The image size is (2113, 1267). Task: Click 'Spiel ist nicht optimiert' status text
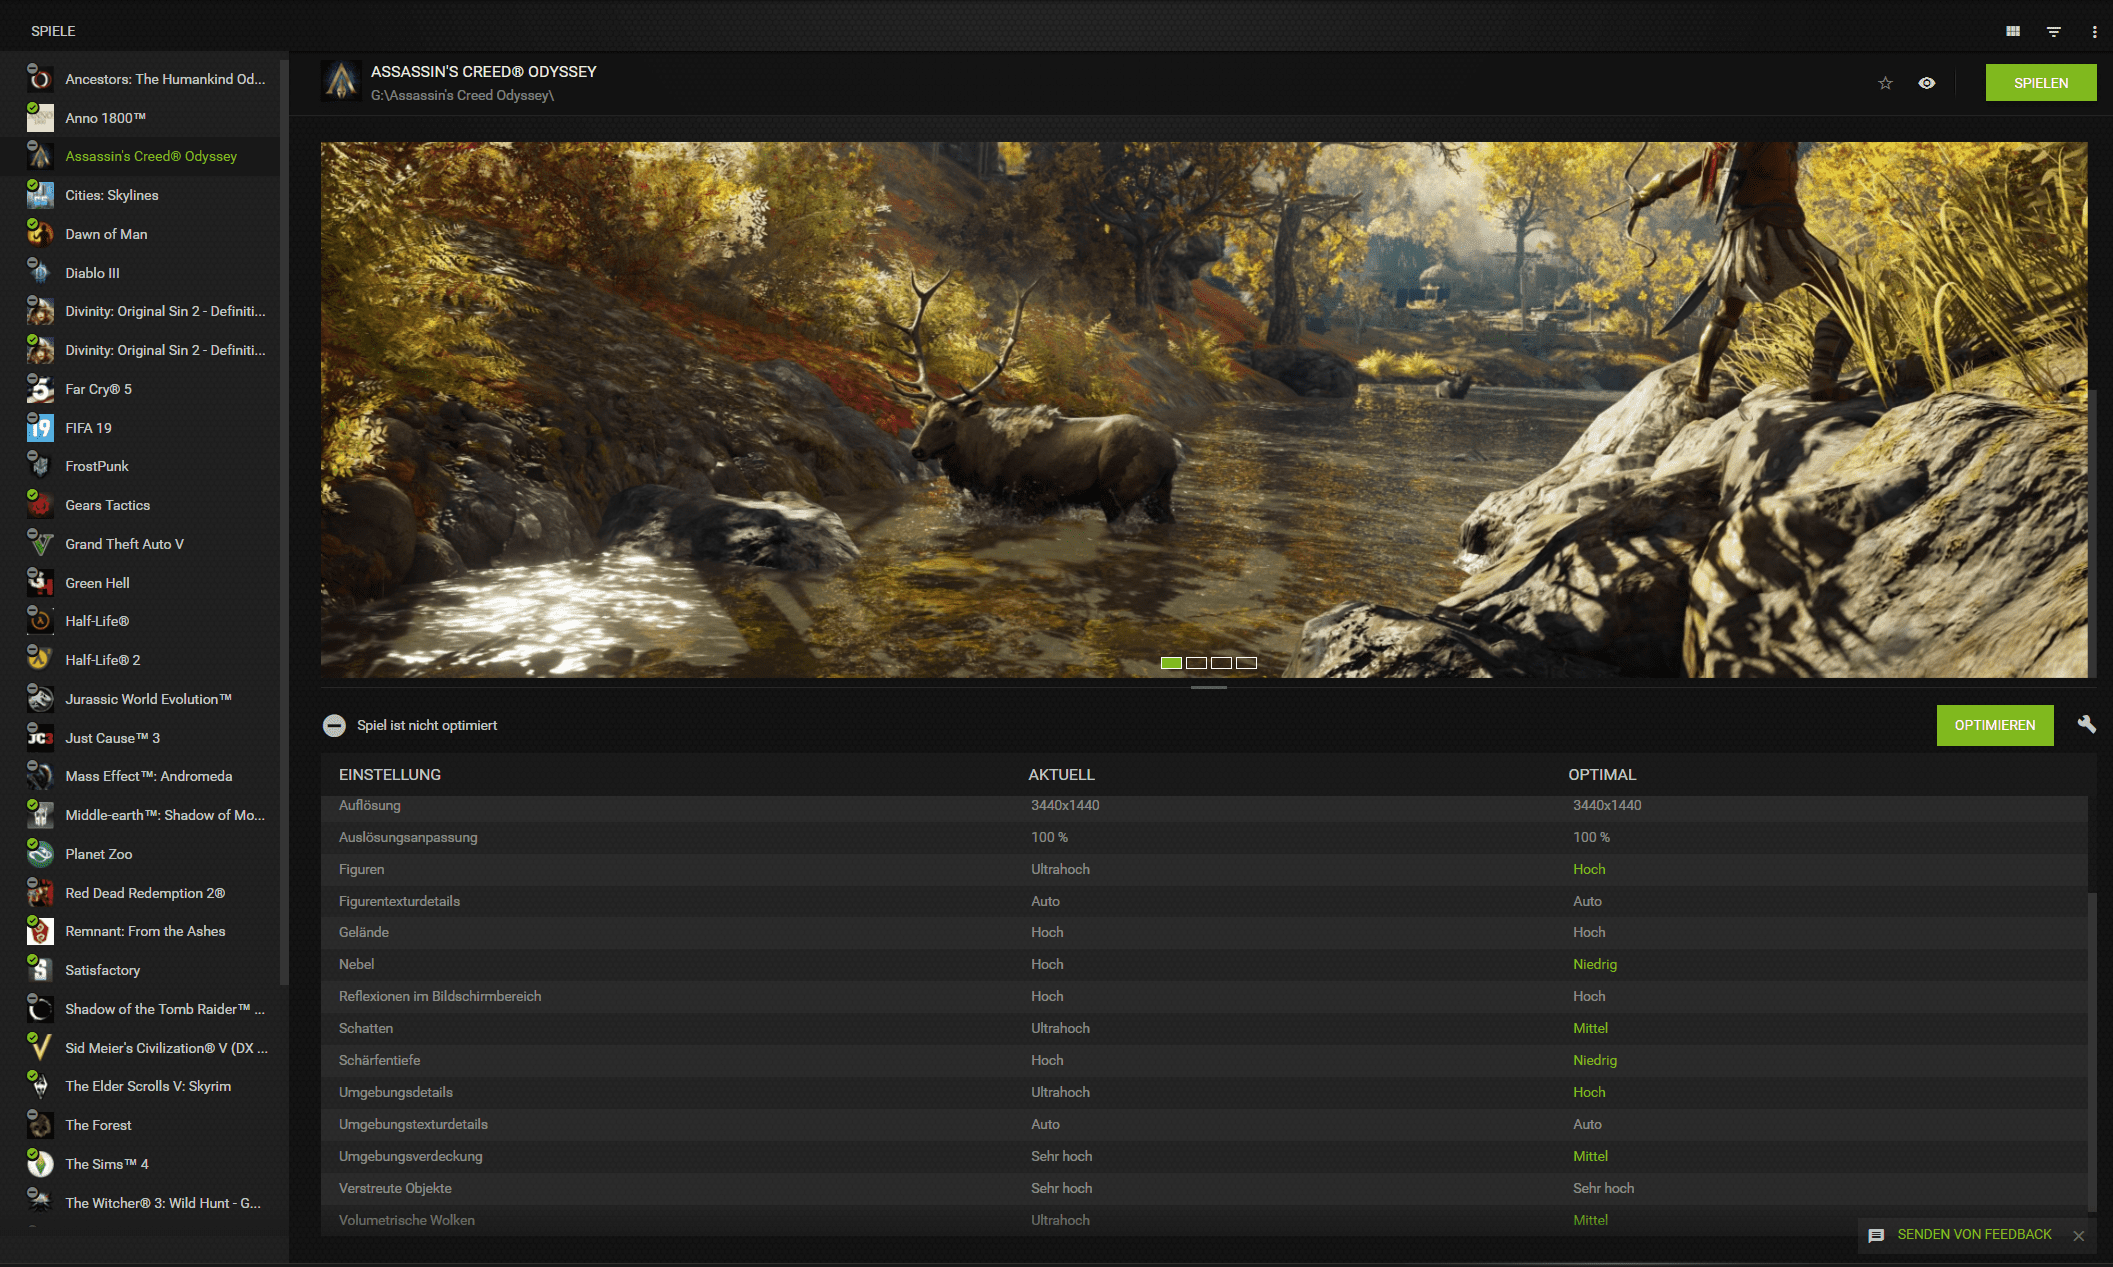click(427, 725)
